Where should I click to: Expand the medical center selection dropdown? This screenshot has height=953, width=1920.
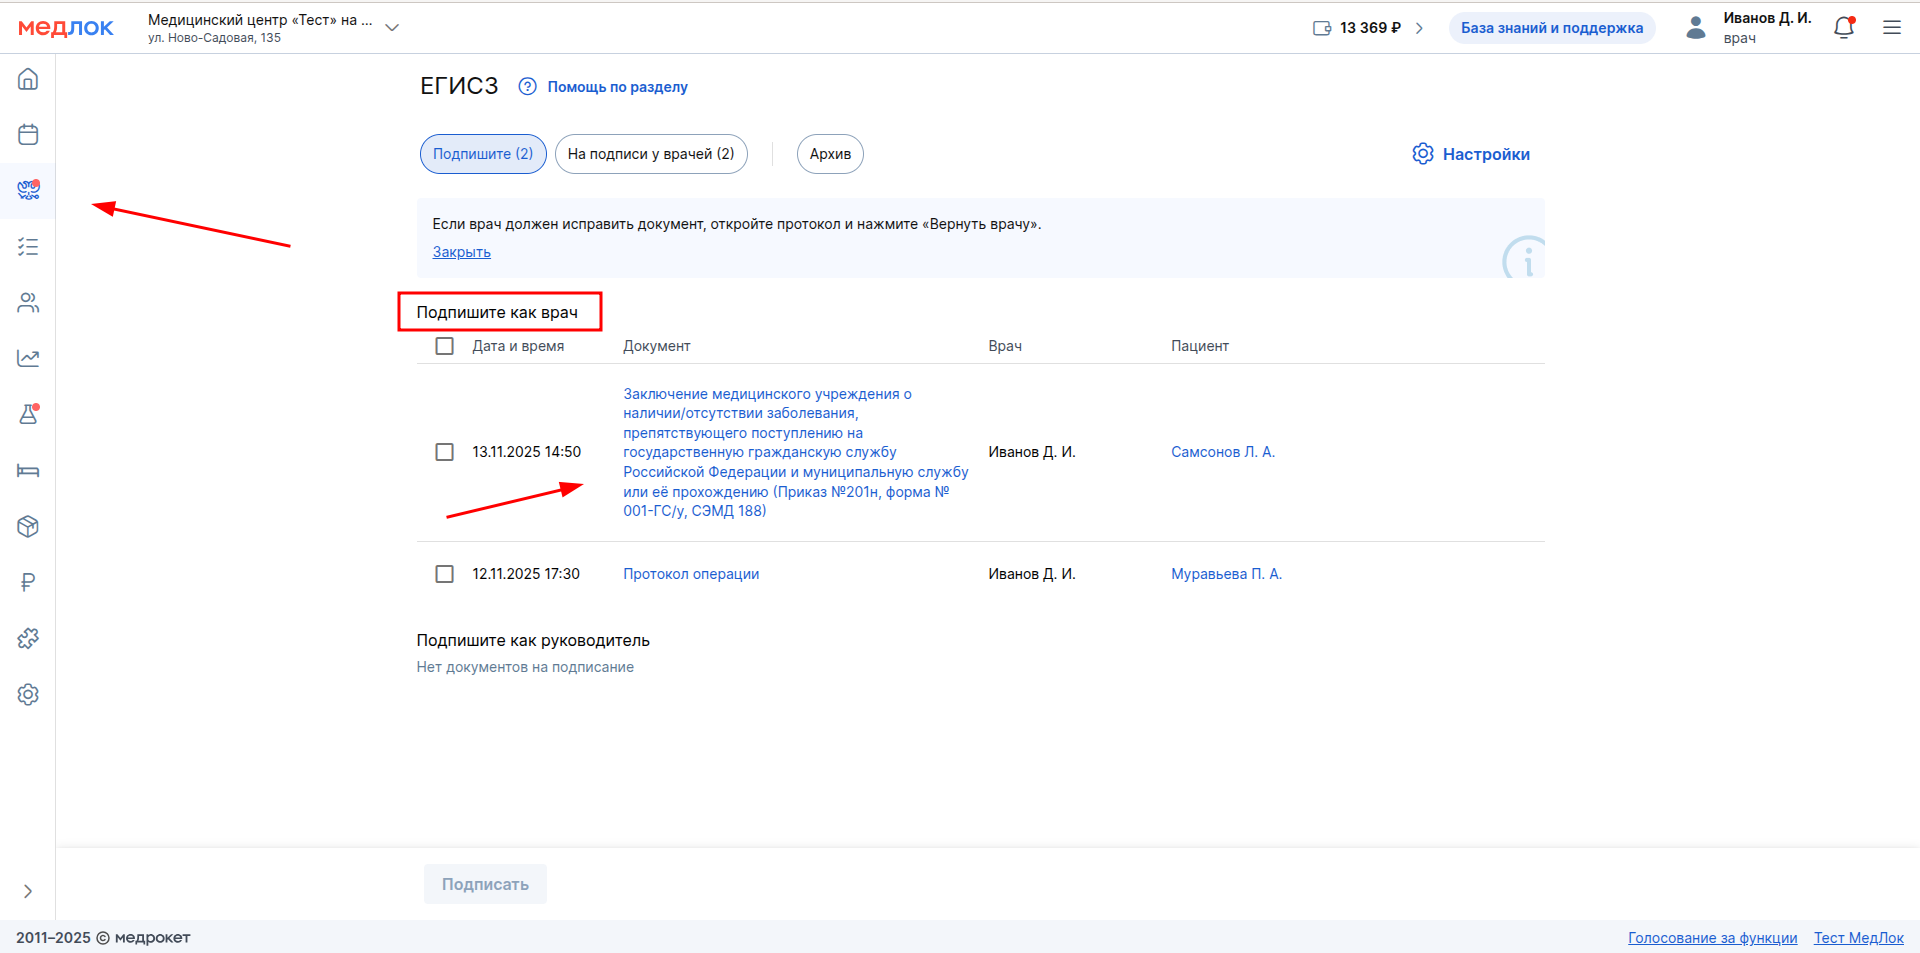pos(392,28)
